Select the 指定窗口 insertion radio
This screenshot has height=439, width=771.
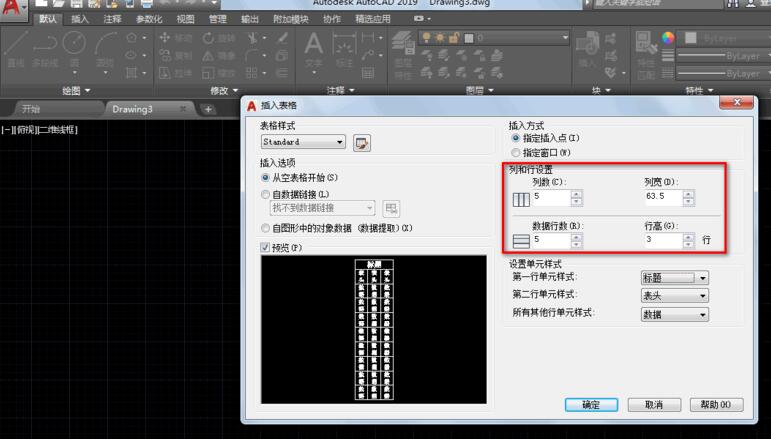(x=515, y=153)
